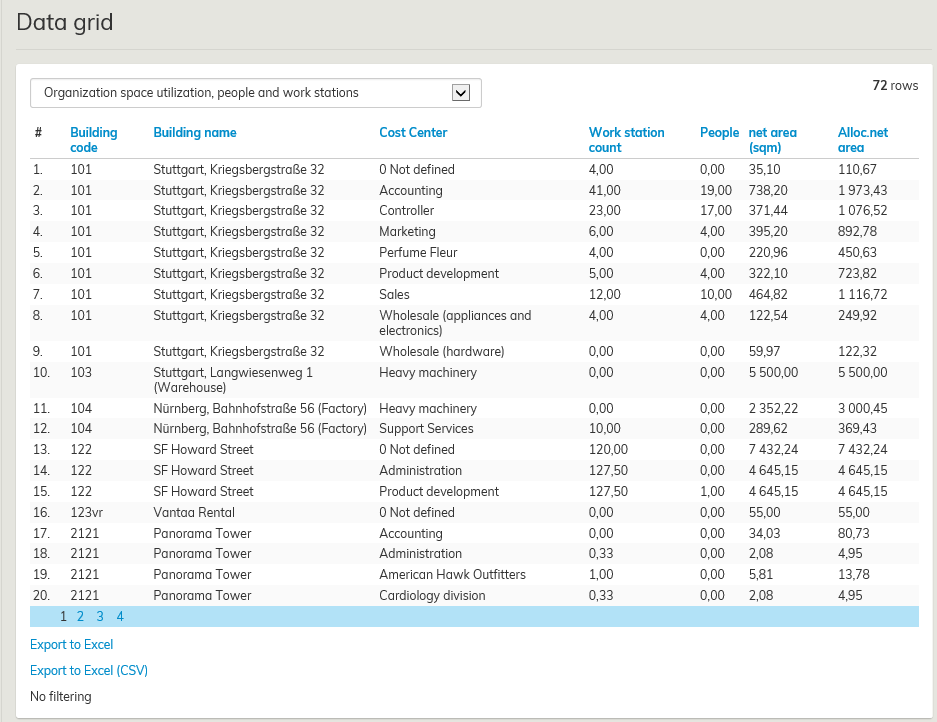Click Export to Excel (CSV) link
Viewport: 937px width, 722px height.
pos(89,670)
